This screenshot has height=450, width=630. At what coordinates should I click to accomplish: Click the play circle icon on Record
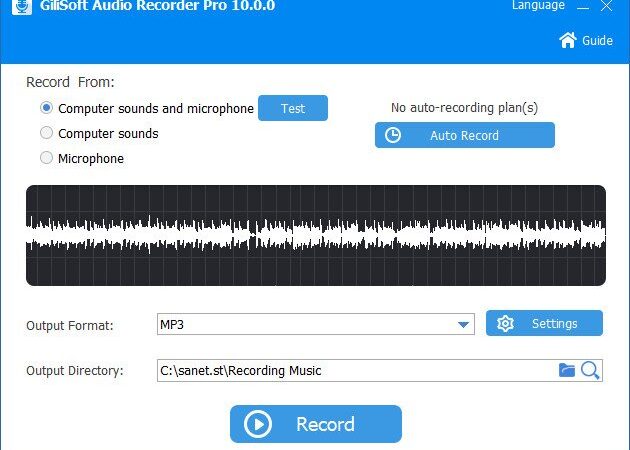[258, 424]
